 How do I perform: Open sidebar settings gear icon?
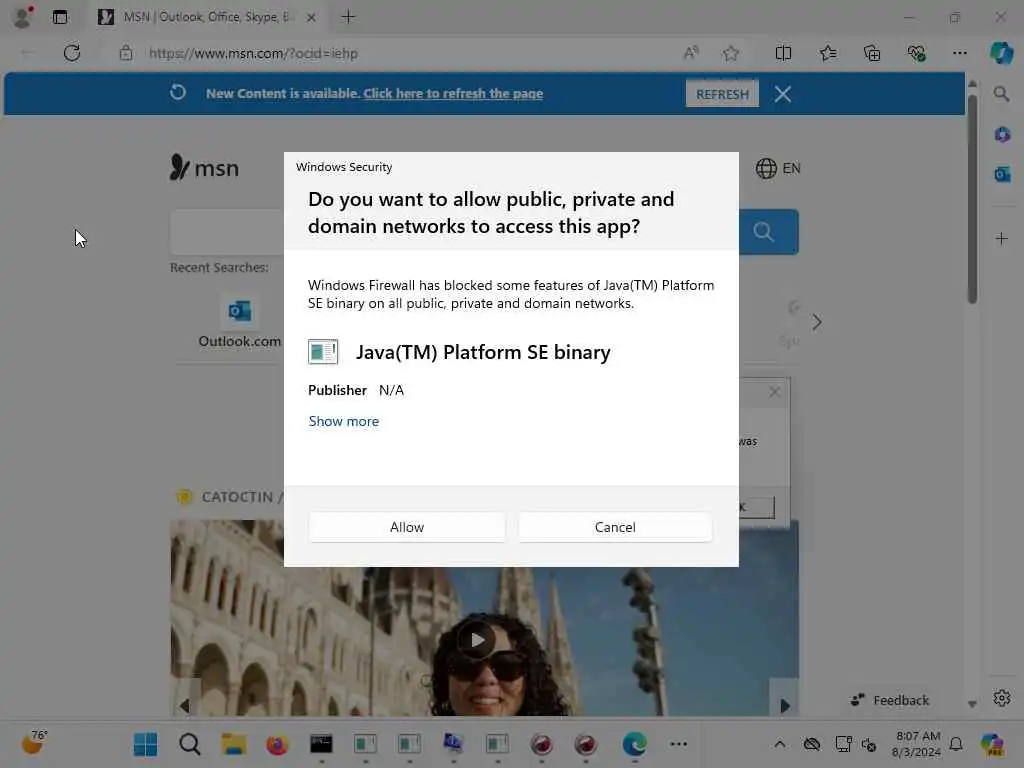(1002, 698)
